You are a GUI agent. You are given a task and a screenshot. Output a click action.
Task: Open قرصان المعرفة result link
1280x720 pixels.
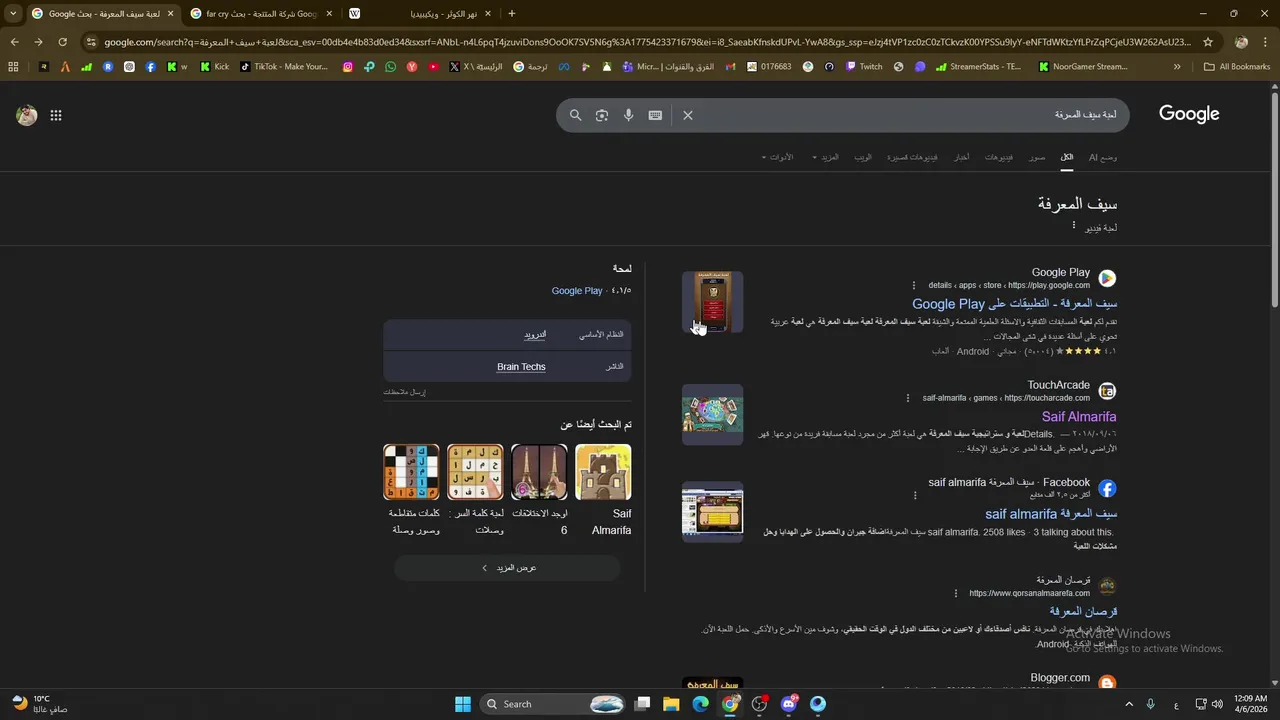point(1083,611)
